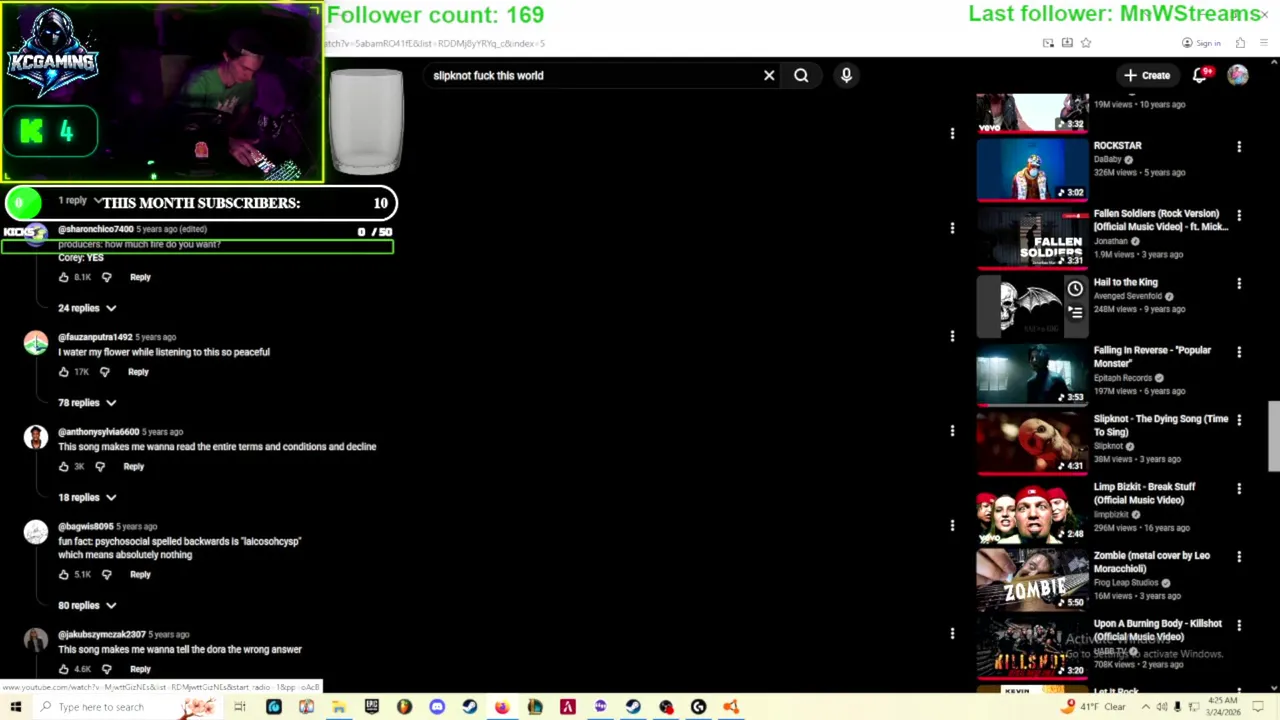
Task: Play Fallen Soldiers (Rock Version) thumbnail
Action: (1032, 238)
